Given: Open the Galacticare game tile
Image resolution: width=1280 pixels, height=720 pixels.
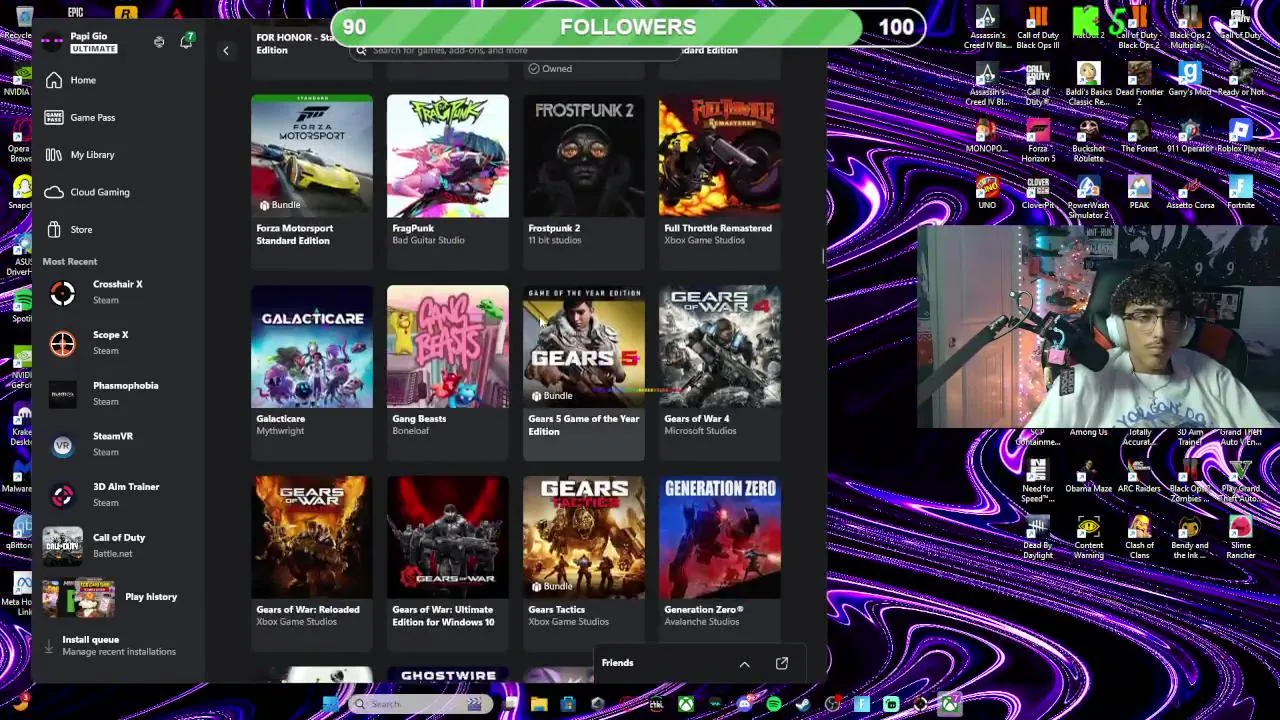Looking at the screenshot, I should (x=312, y=372).
